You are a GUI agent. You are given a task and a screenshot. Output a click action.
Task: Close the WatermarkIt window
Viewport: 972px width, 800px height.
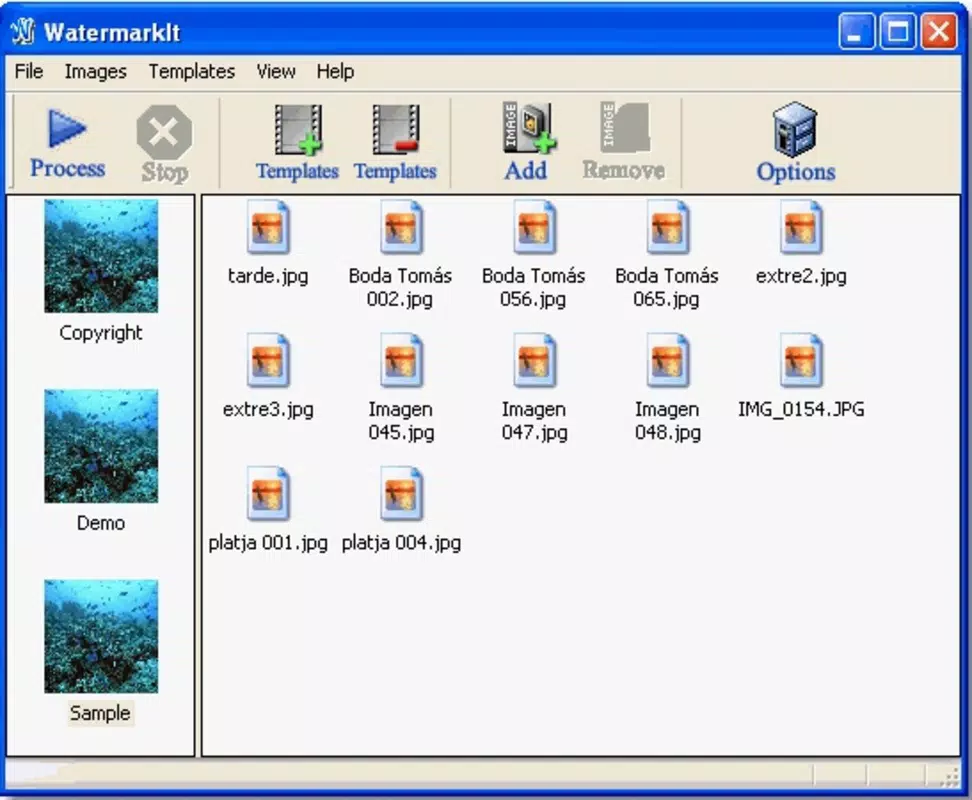[939, 31]
